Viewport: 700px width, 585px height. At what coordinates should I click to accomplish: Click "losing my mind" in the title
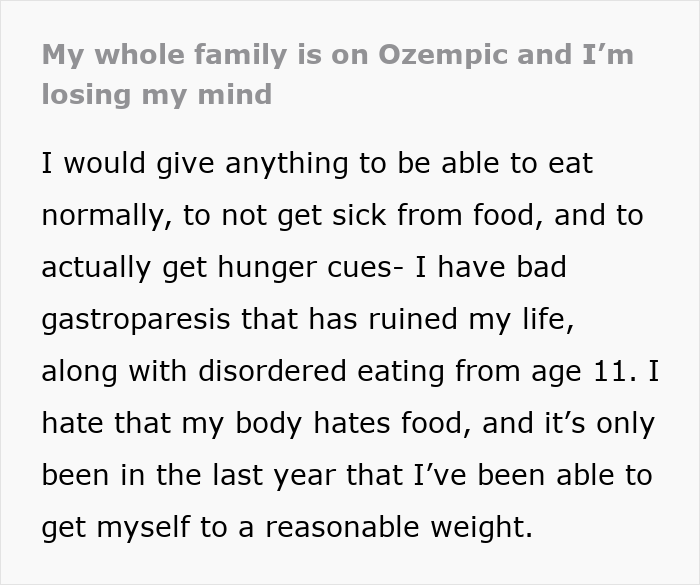pos(156,96)
